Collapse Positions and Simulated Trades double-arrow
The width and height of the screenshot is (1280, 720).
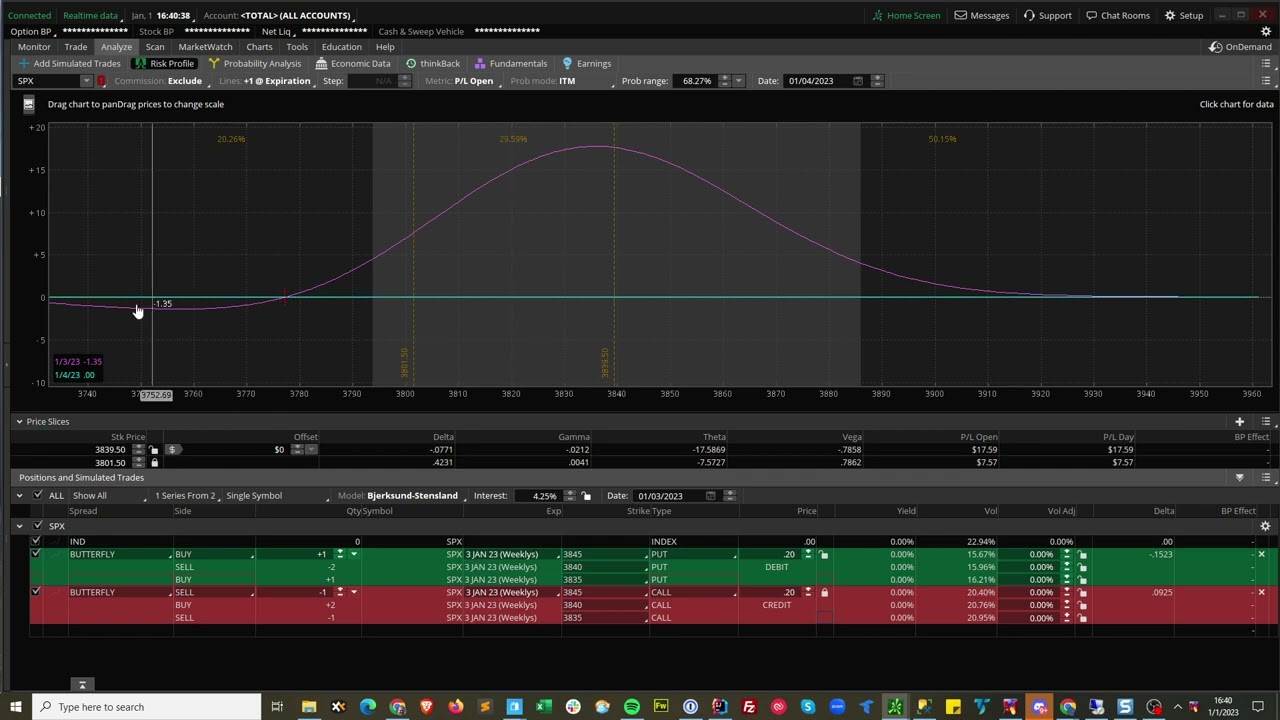(x=1239, y=478)
